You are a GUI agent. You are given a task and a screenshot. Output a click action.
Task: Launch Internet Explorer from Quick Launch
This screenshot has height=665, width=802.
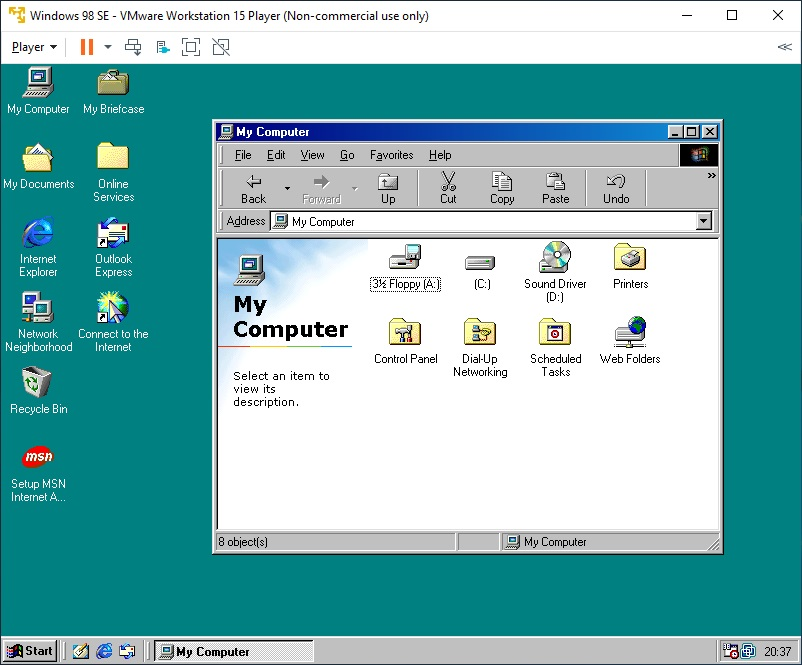point(104,651)
